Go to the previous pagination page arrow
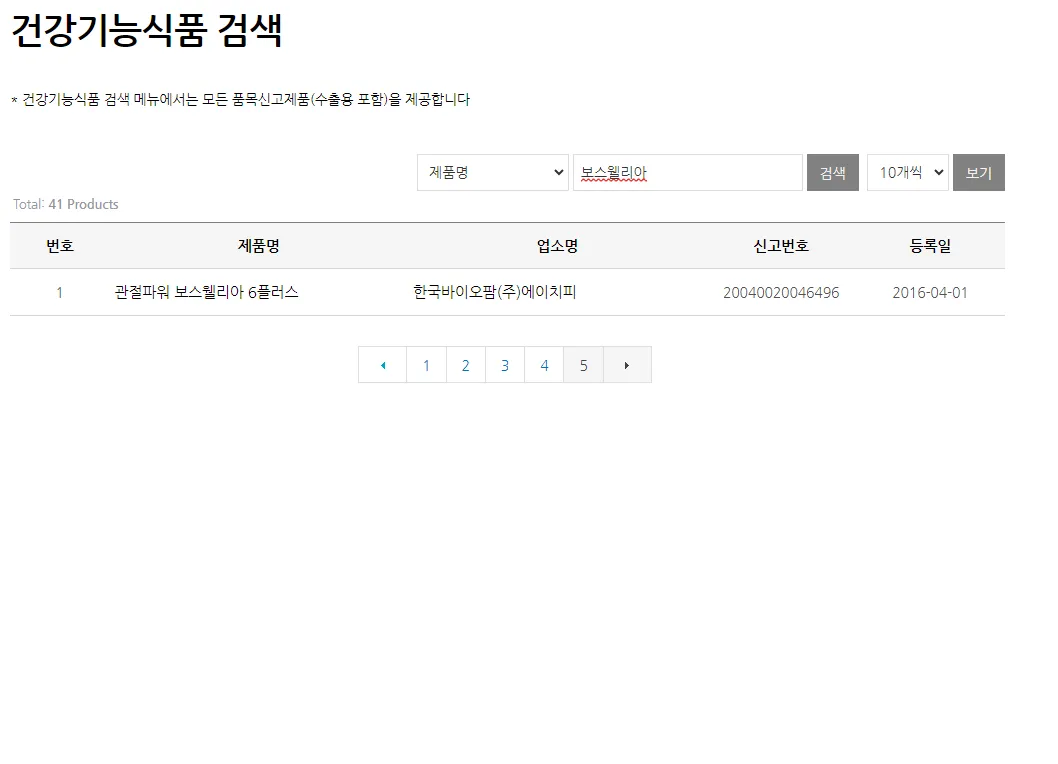This screenshot has height=764, width=1058. pos(382,364)
